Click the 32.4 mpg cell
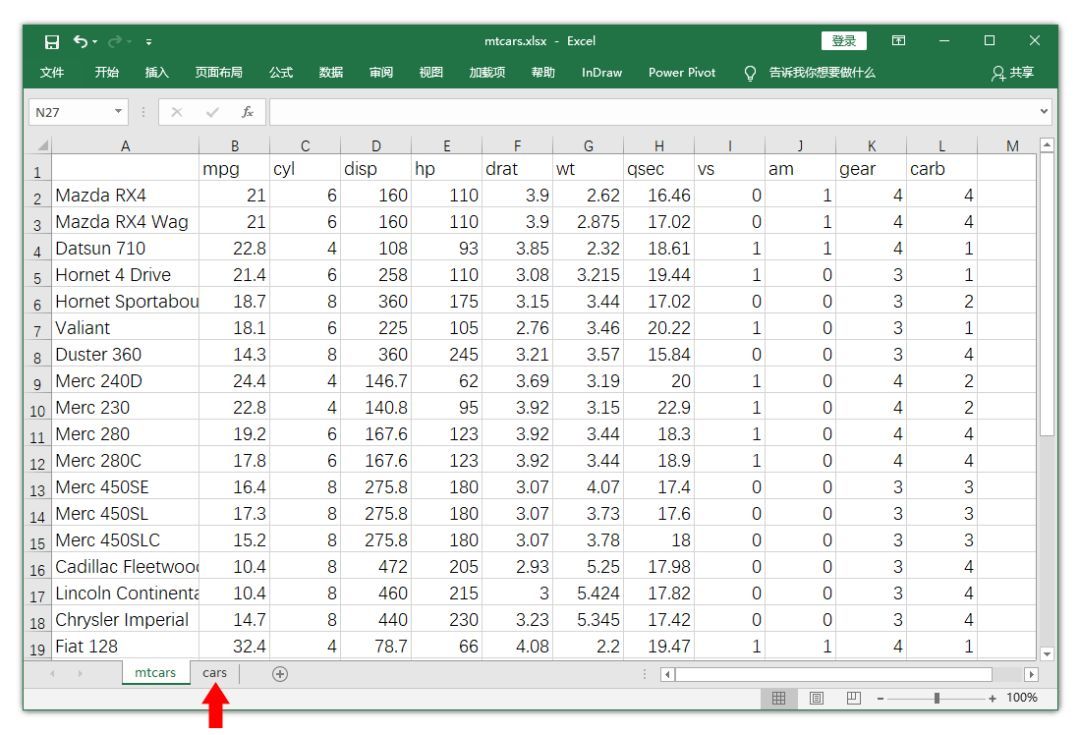The image size is (1080, 735). coord(234,646)
